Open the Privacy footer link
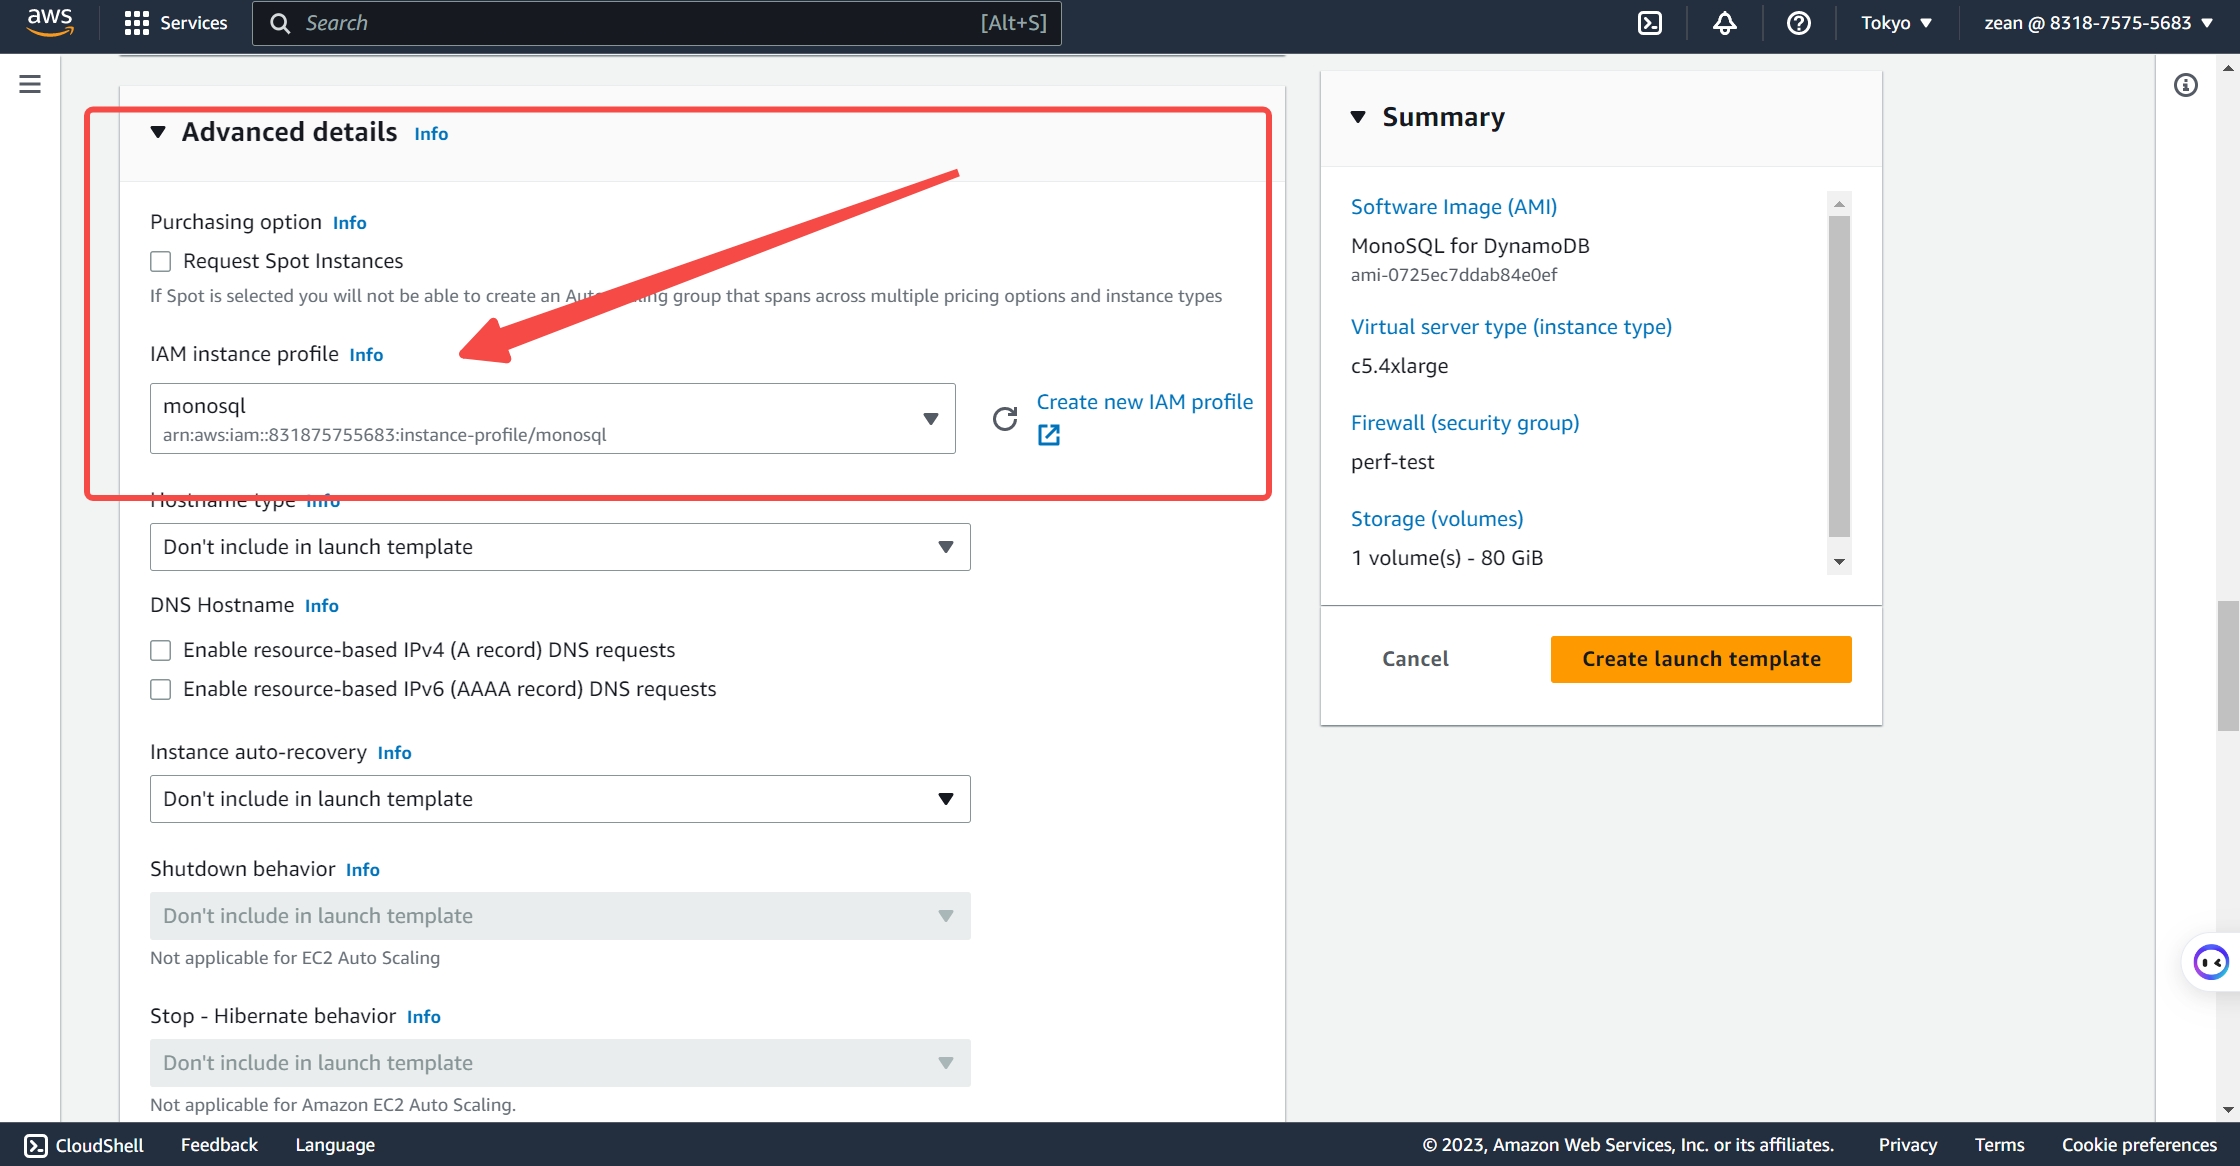The width and height of the screenshot is (2240, 1166). pyautogui.click(x=1907, y=1145)
